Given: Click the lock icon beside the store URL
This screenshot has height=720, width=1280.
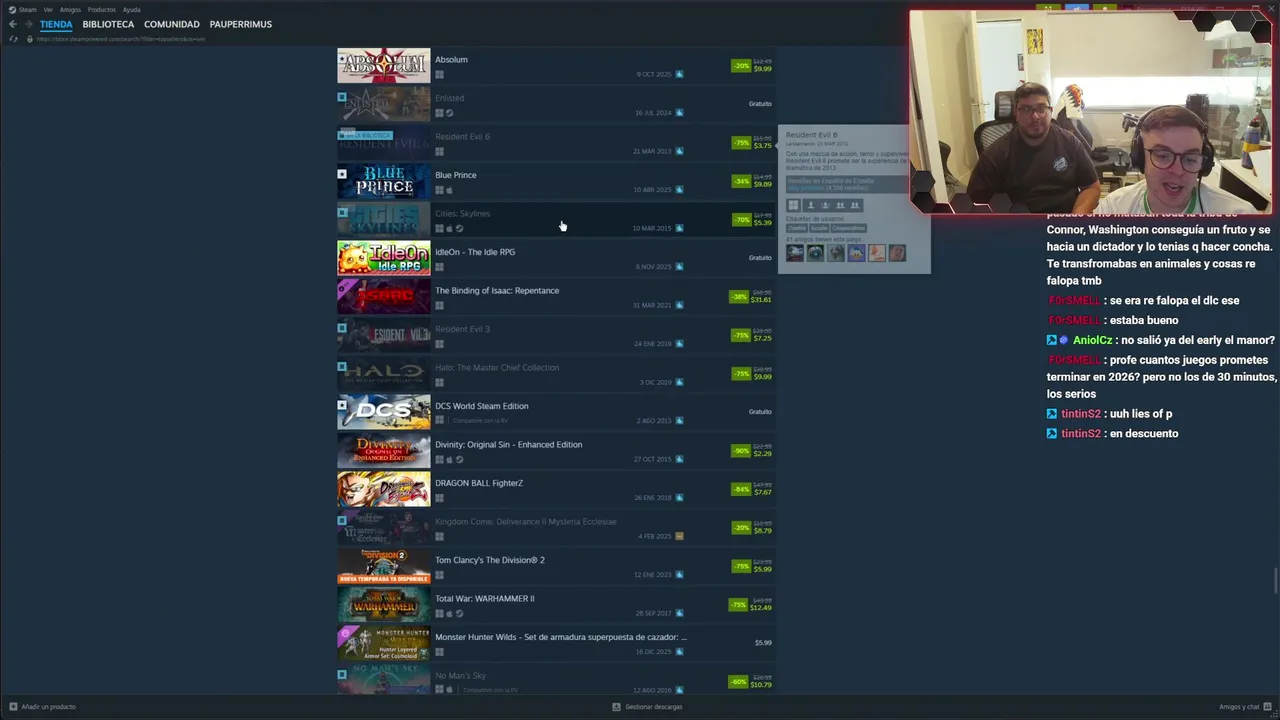Looking at the screenshot, I should (29, 39).
